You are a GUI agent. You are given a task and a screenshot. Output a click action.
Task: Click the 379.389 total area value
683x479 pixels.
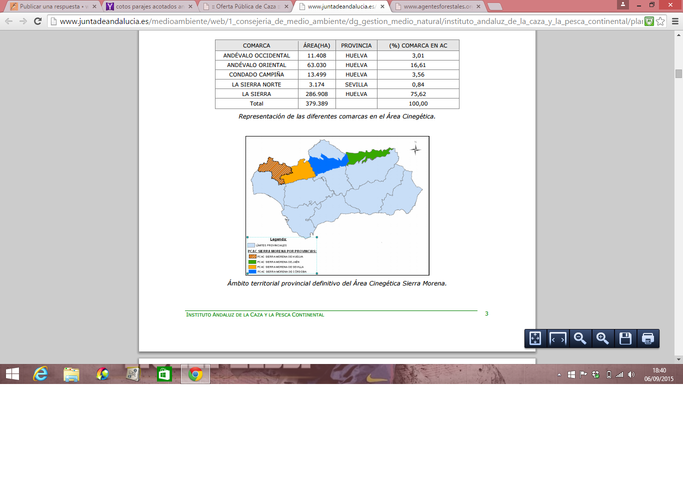point(317,104)
